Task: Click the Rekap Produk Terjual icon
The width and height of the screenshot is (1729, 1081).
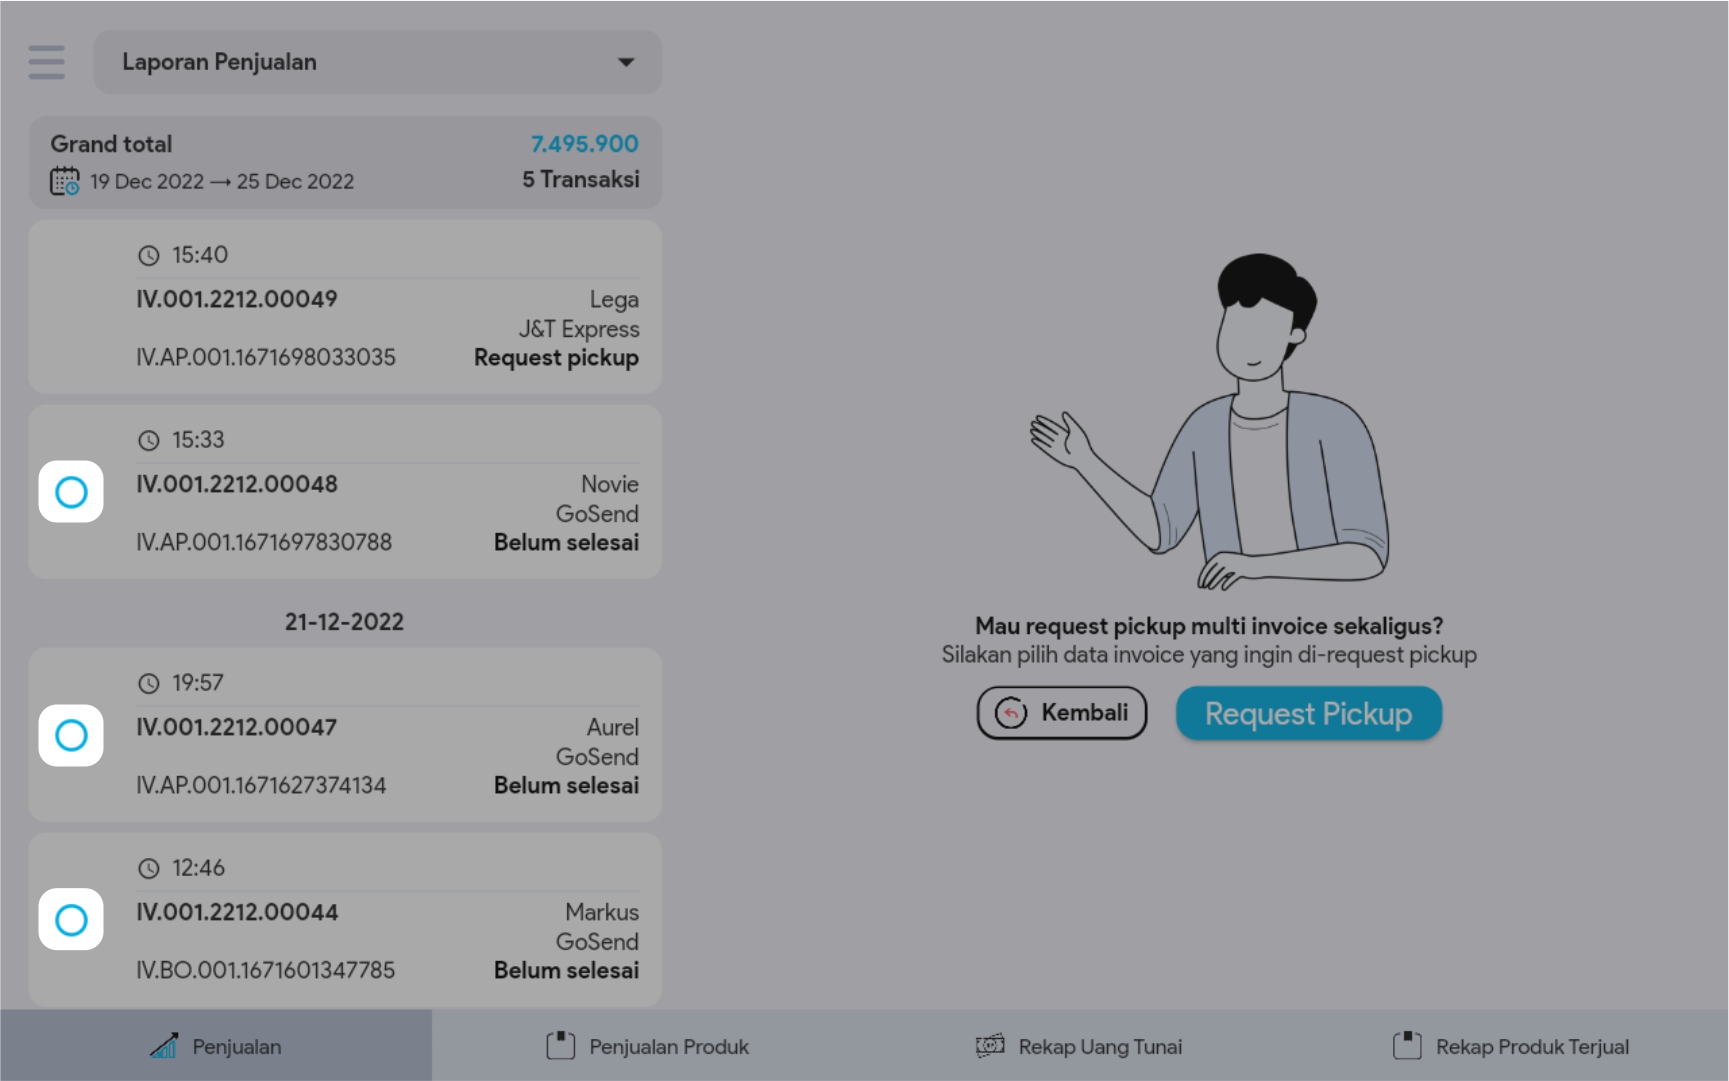Action: tap(1407, 1046)
